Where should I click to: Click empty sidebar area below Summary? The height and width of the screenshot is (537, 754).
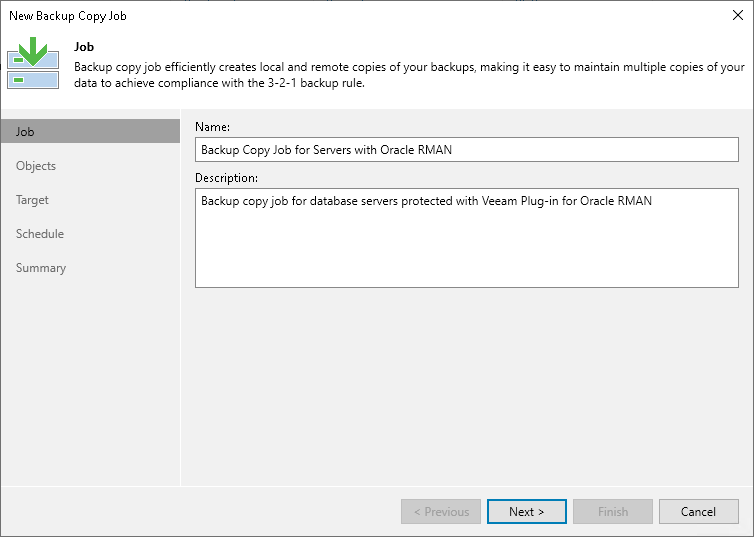90,380
